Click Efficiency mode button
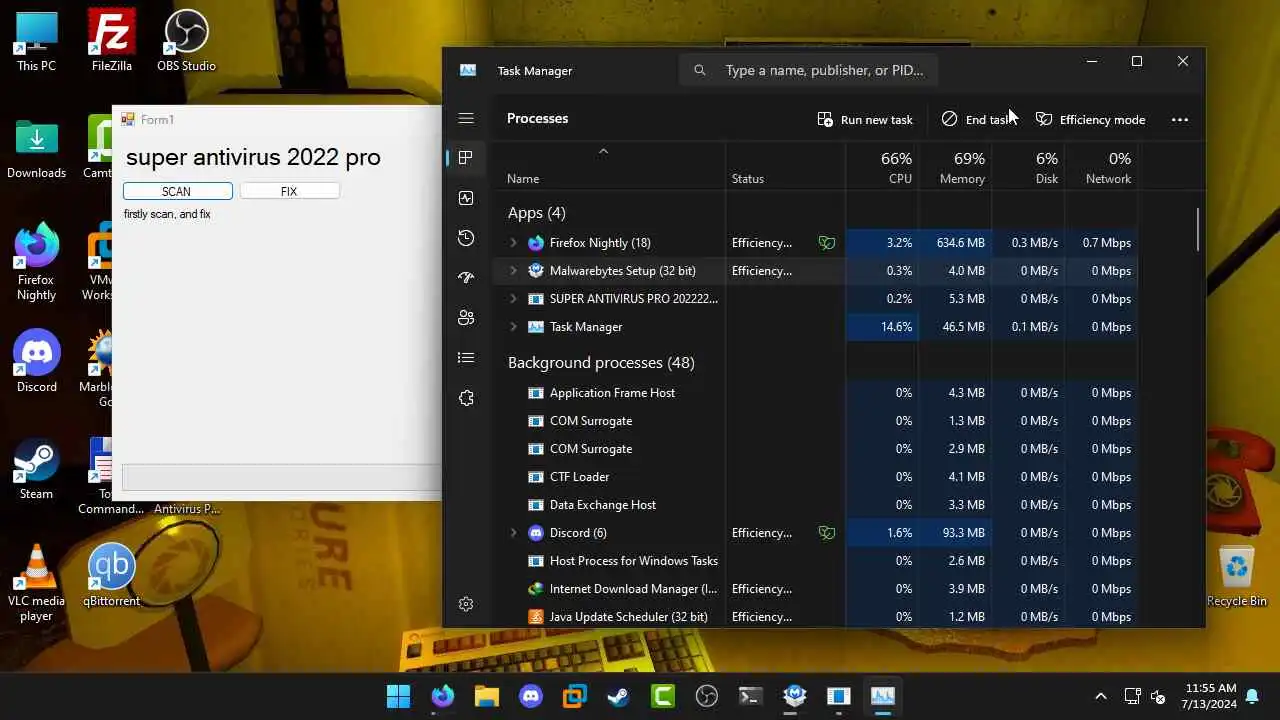Image resolution: width=1280 pixels, height=720 pixels. pyautogui.click(x=1090, y=119)
